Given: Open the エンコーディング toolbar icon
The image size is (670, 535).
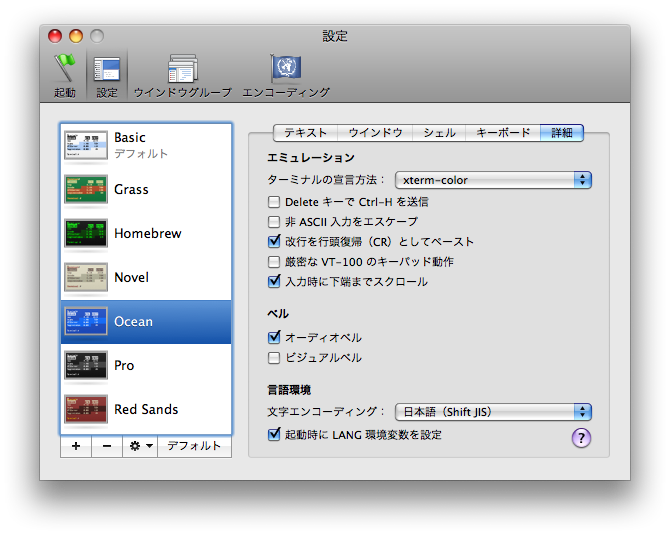Looking at the screenshot, I should click(x=286, y=75).
